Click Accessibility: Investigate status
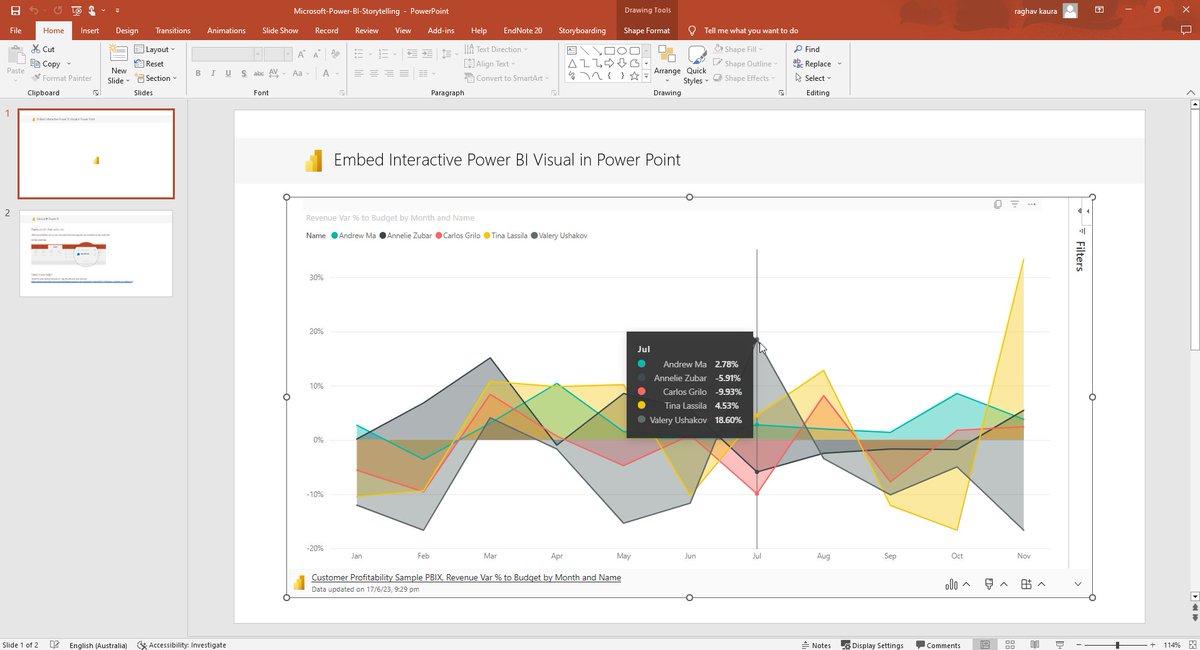1200x650 pixels. coord(182,645)
